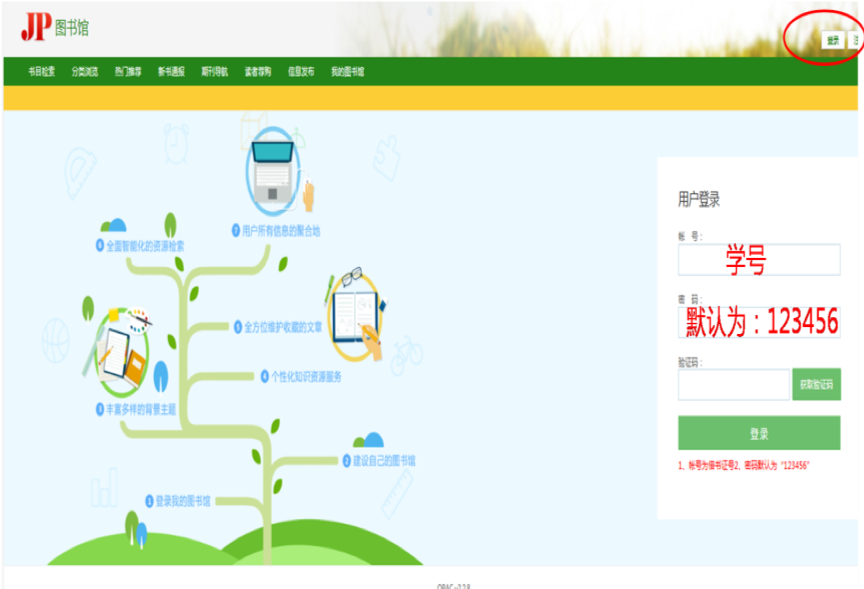This screenshot has width=864, height=589.
Task: Open the 期刊导航 menu item
Action: (x=214, y=72)
